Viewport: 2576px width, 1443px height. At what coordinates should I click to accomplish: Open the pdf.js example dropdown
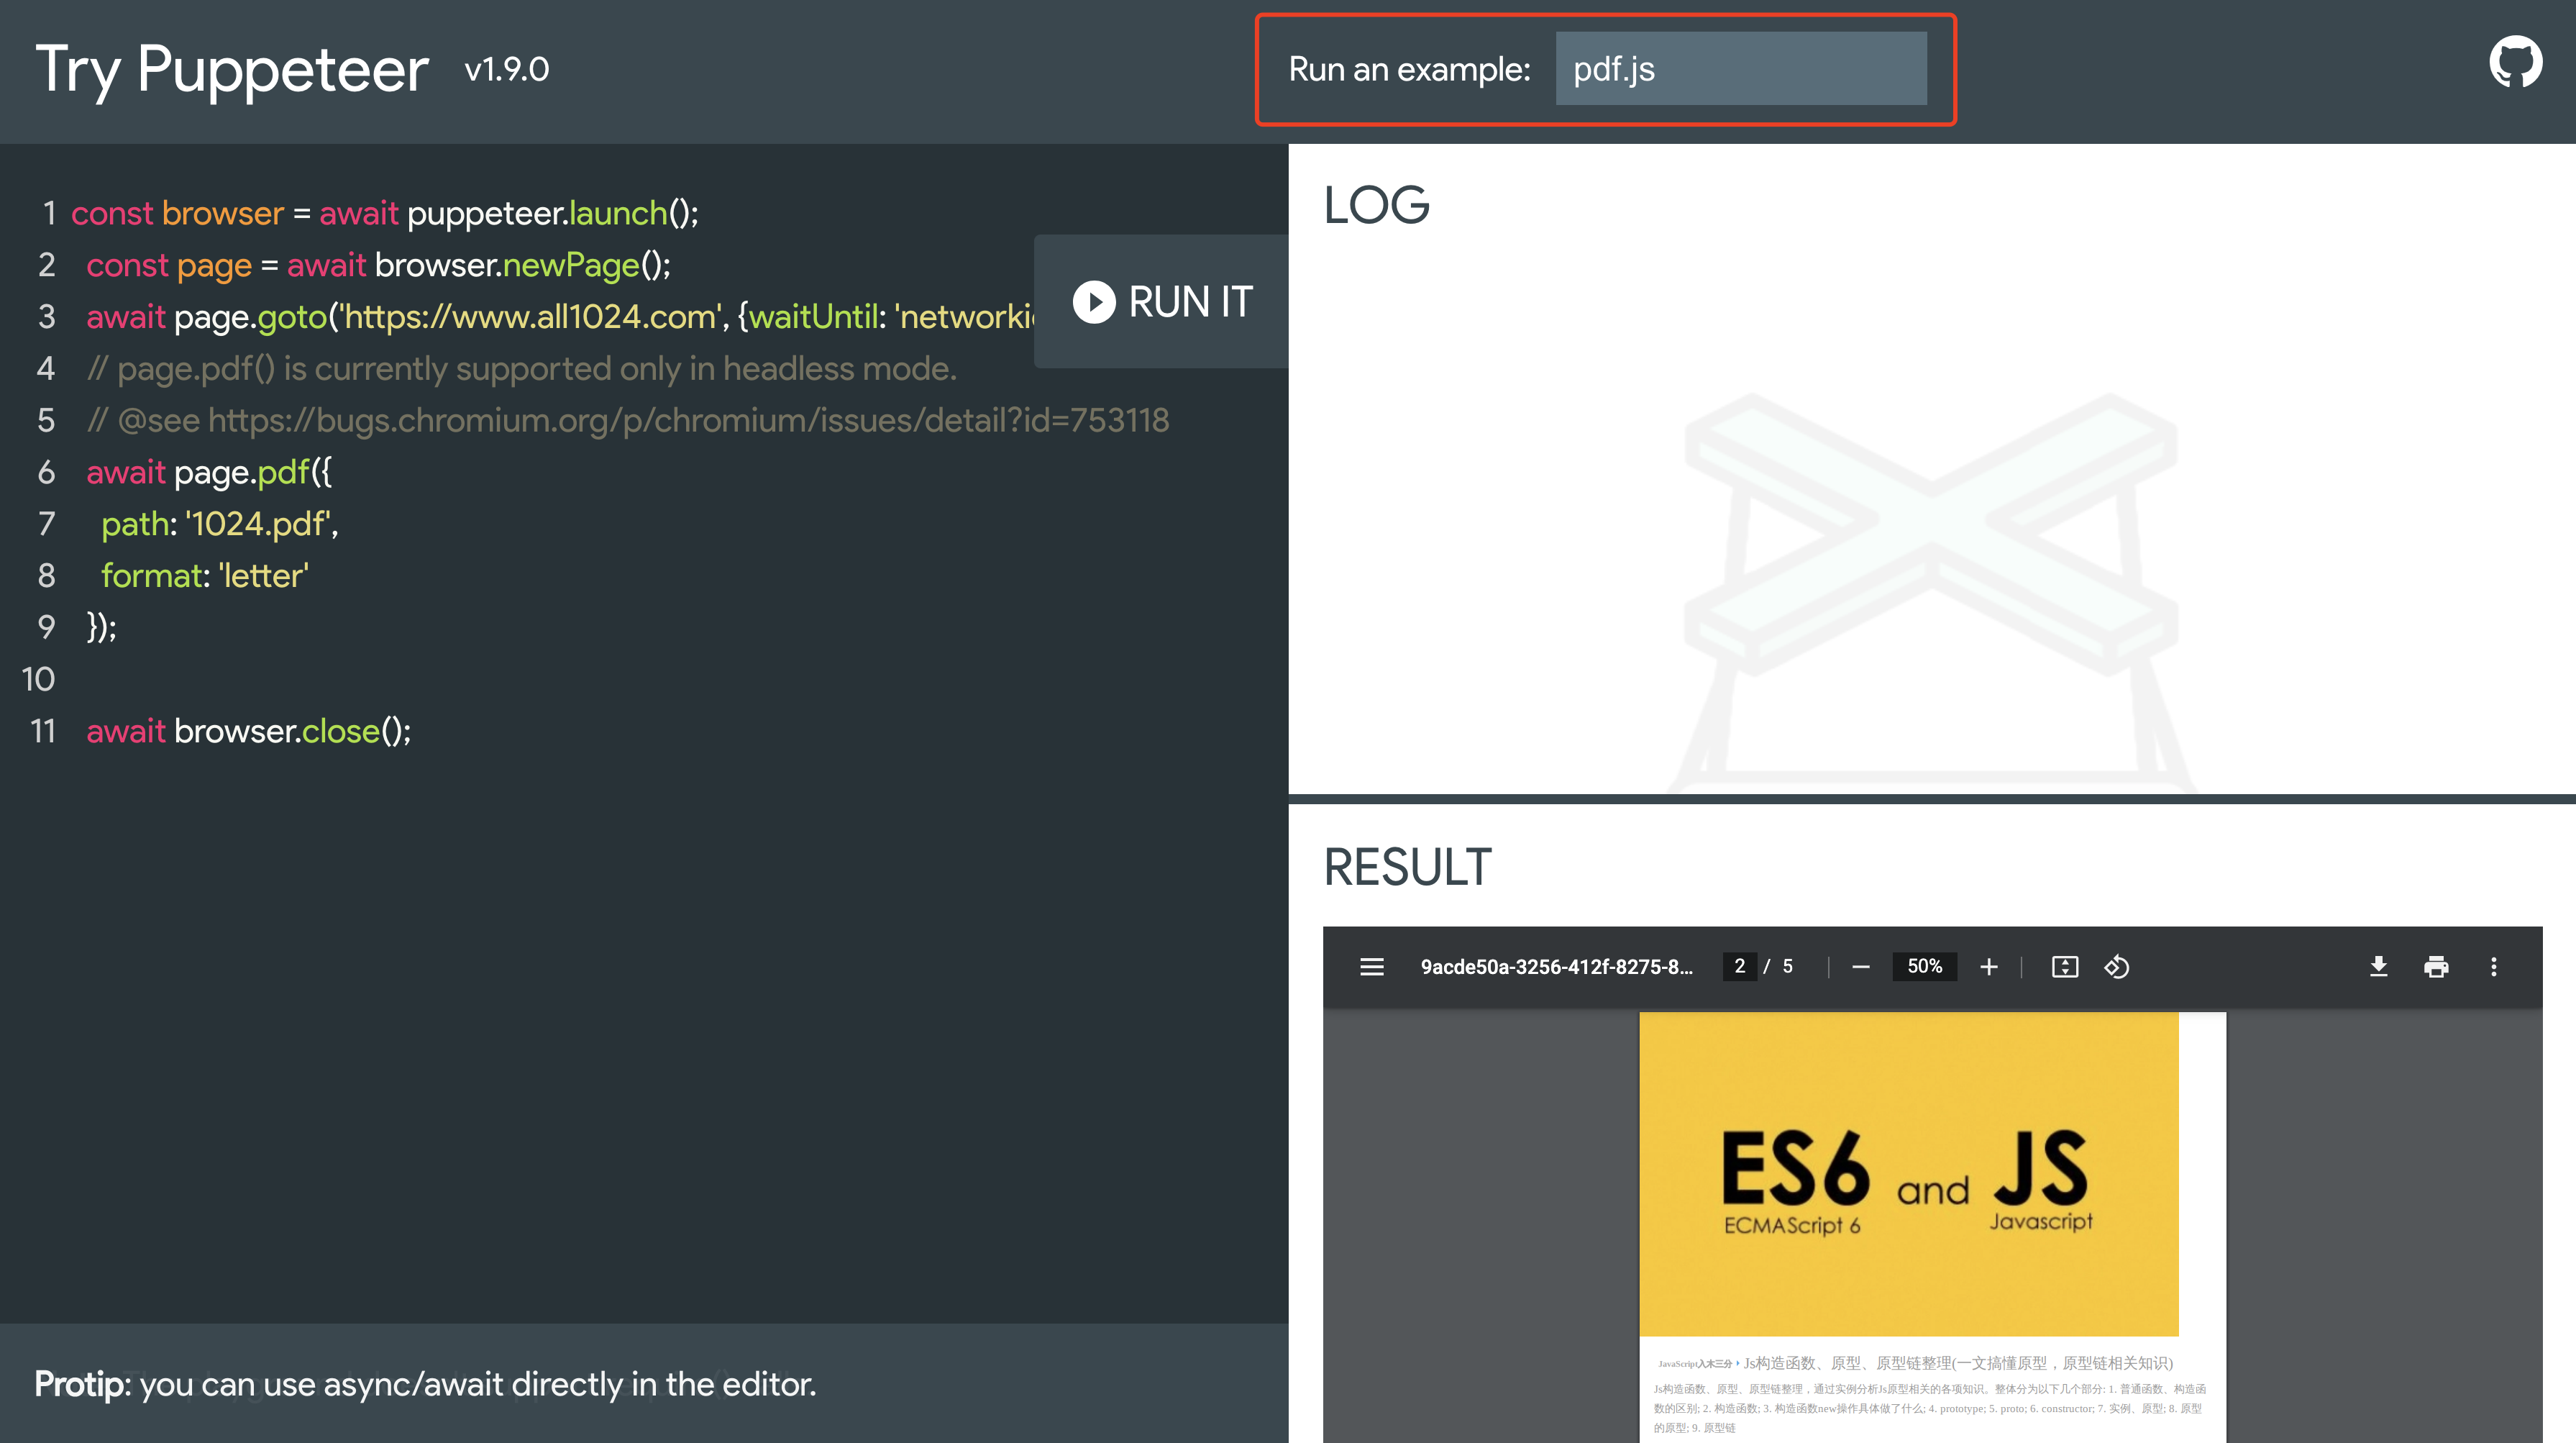click(1740, 69)
